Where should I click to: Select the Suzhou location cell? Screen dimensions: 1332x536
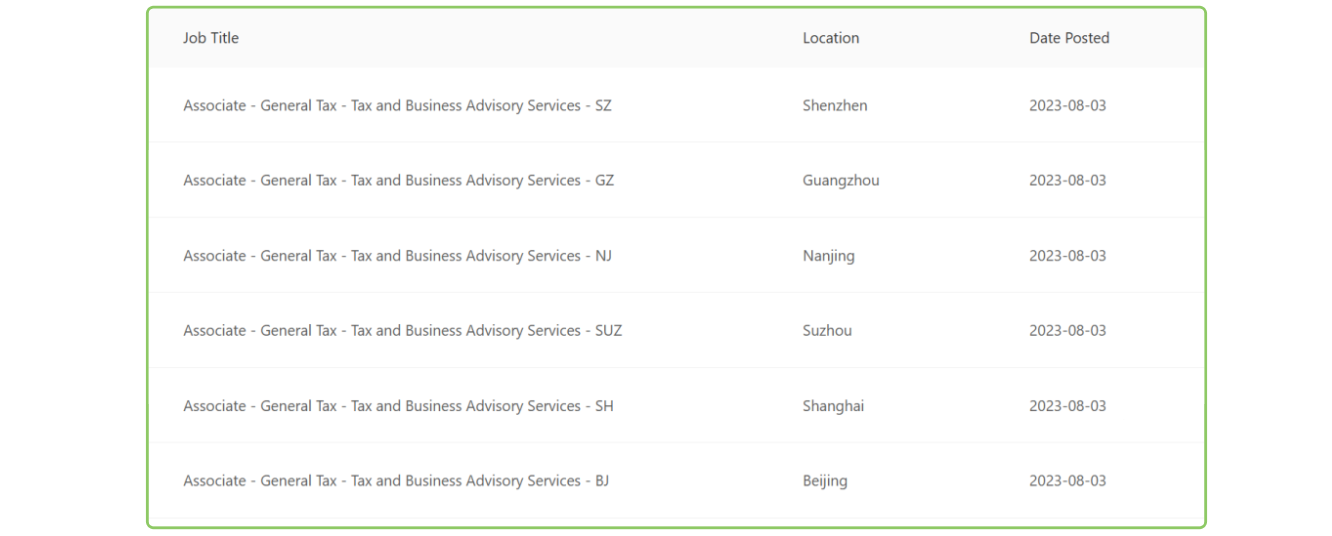coord(827,331)
